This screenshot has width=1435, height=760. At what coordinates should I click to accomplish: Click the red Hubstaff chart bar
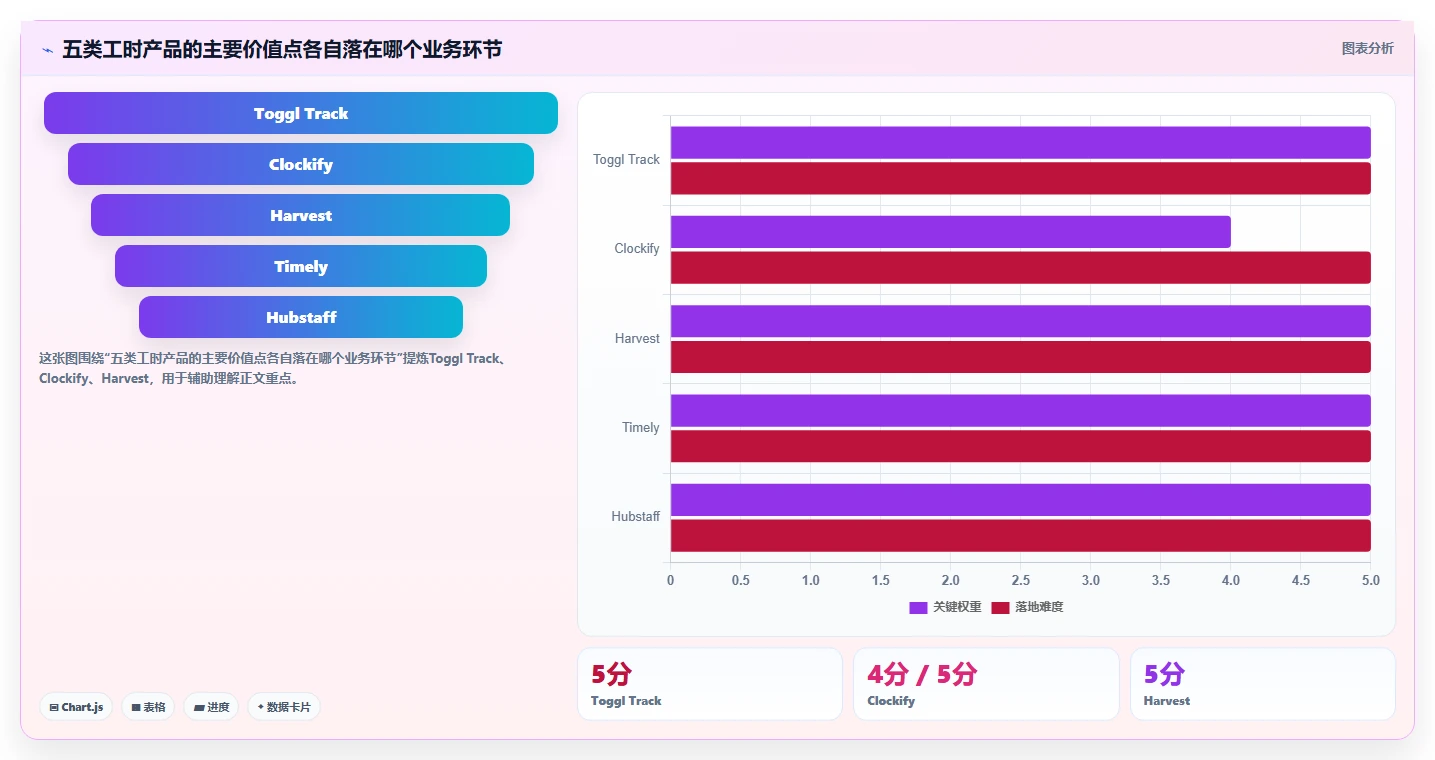pyautogui.click(x=1020, y=536)
